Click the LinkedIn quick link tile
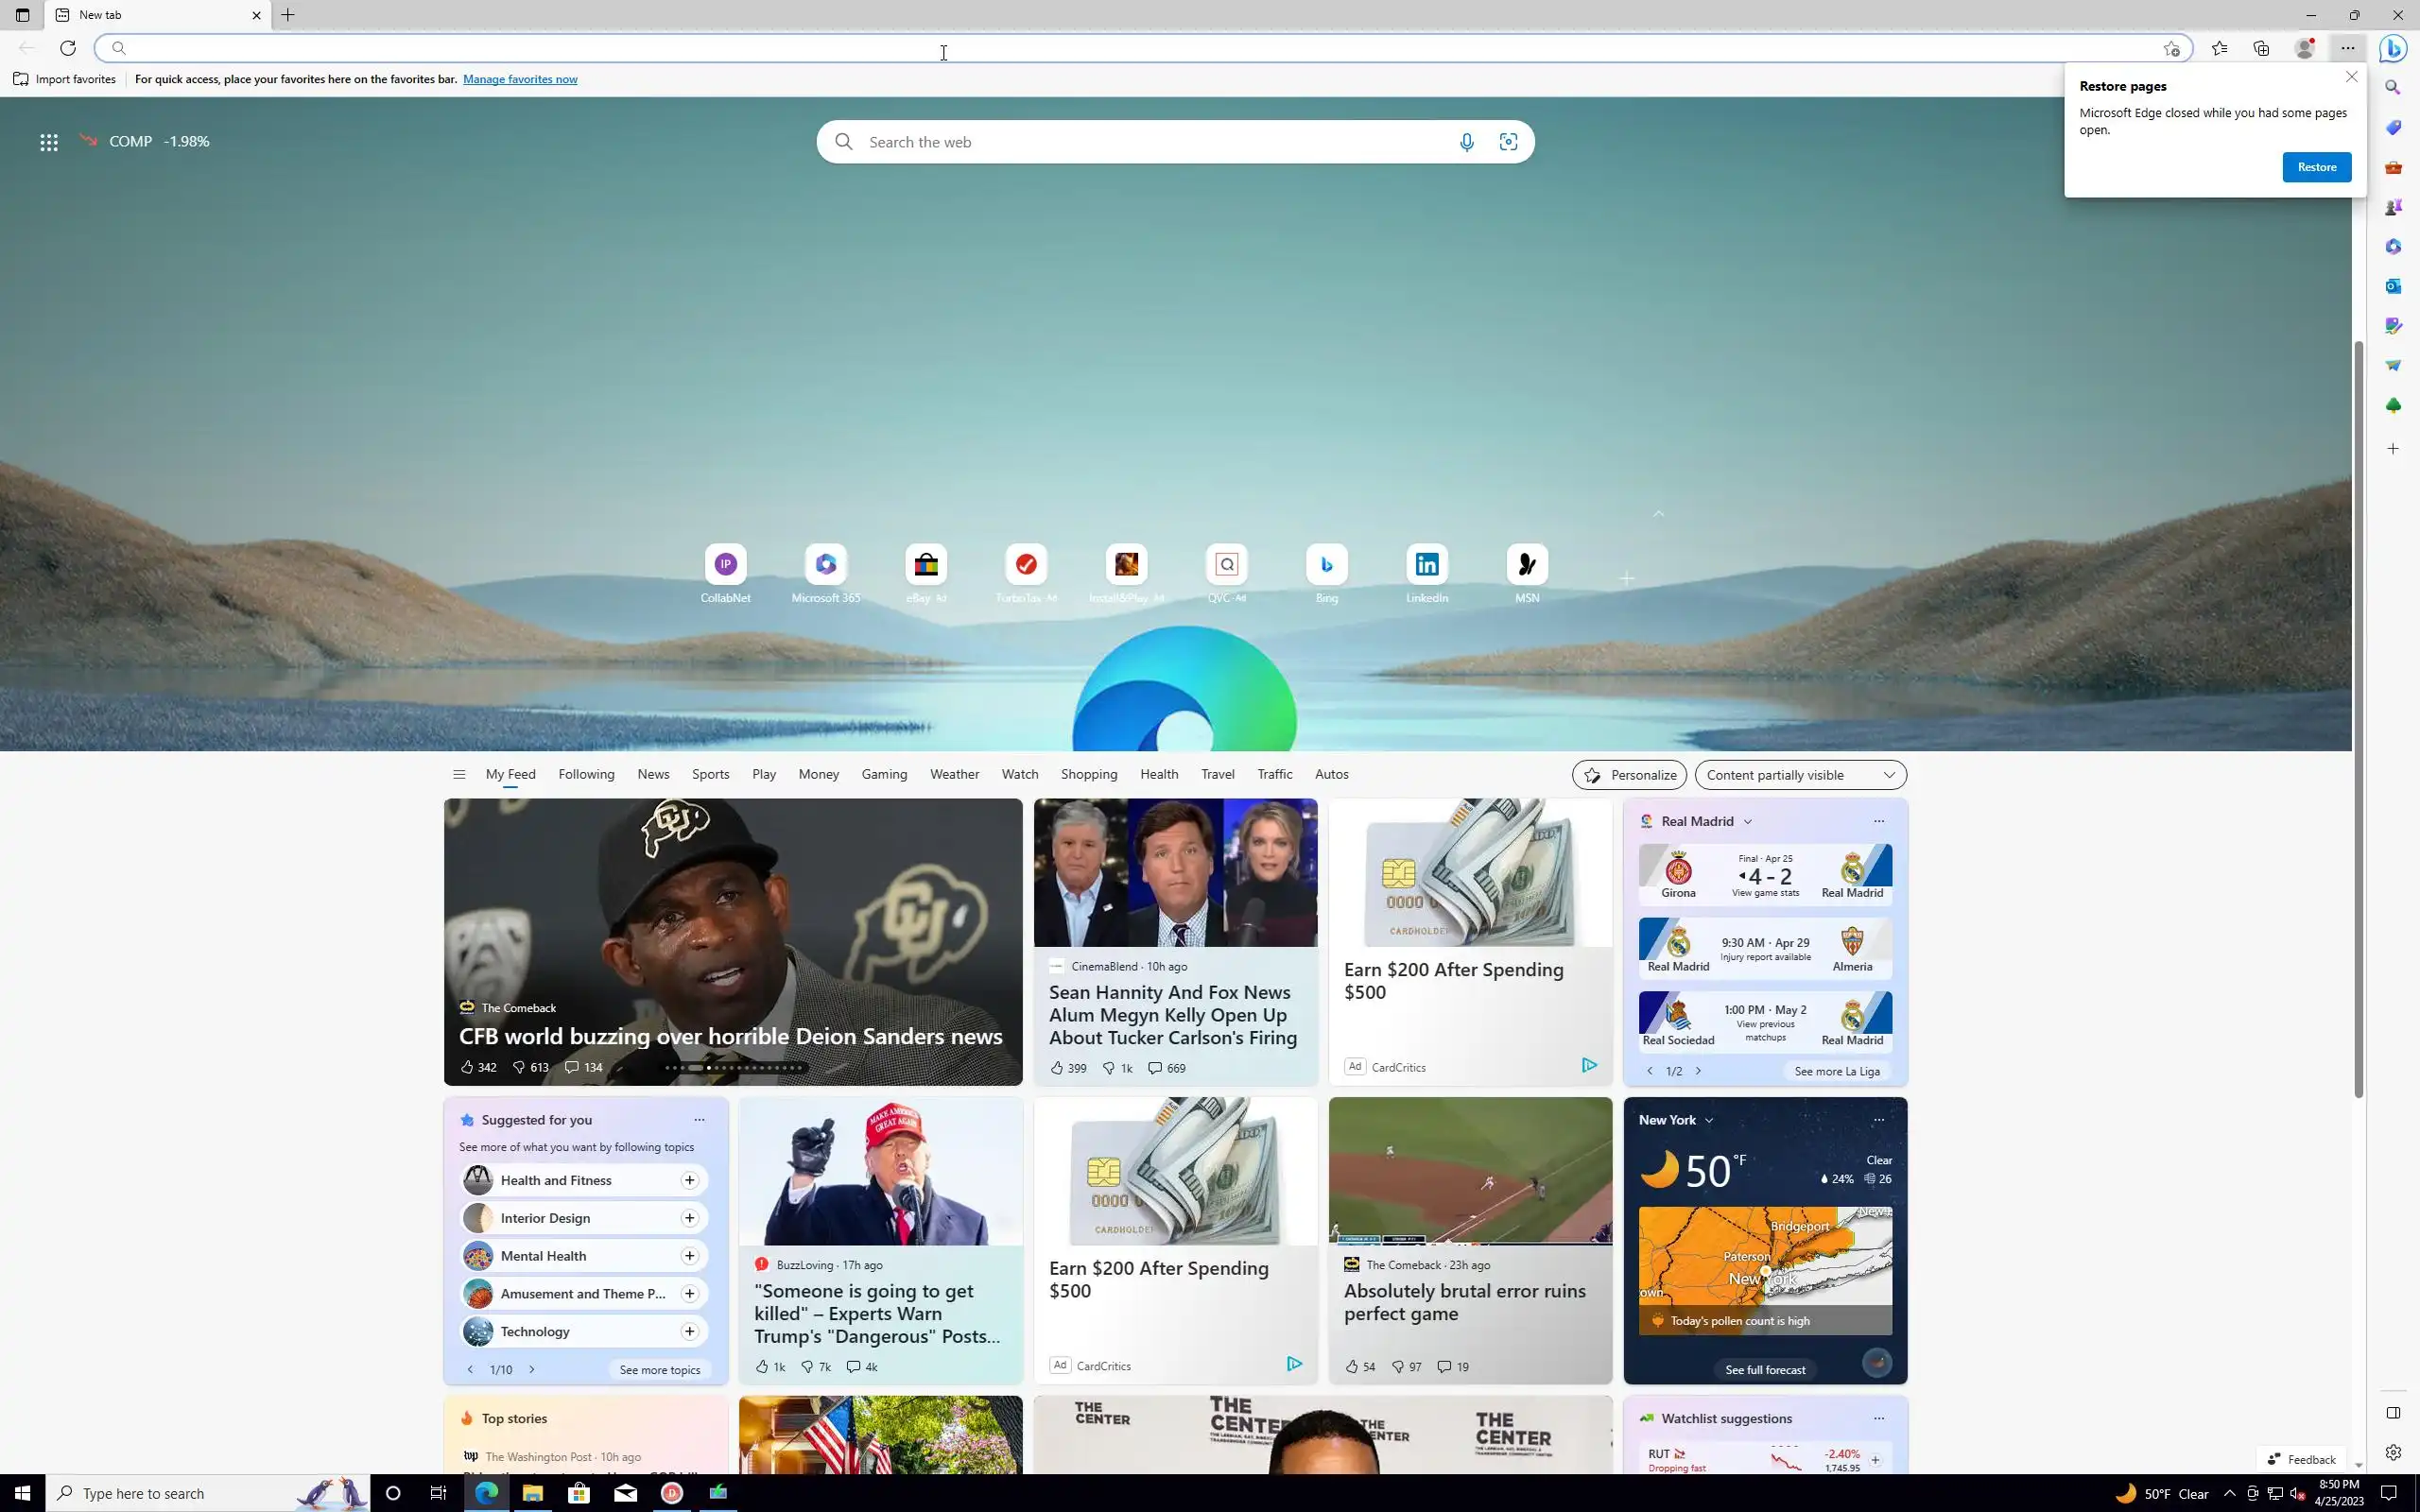 (1426, 565)
